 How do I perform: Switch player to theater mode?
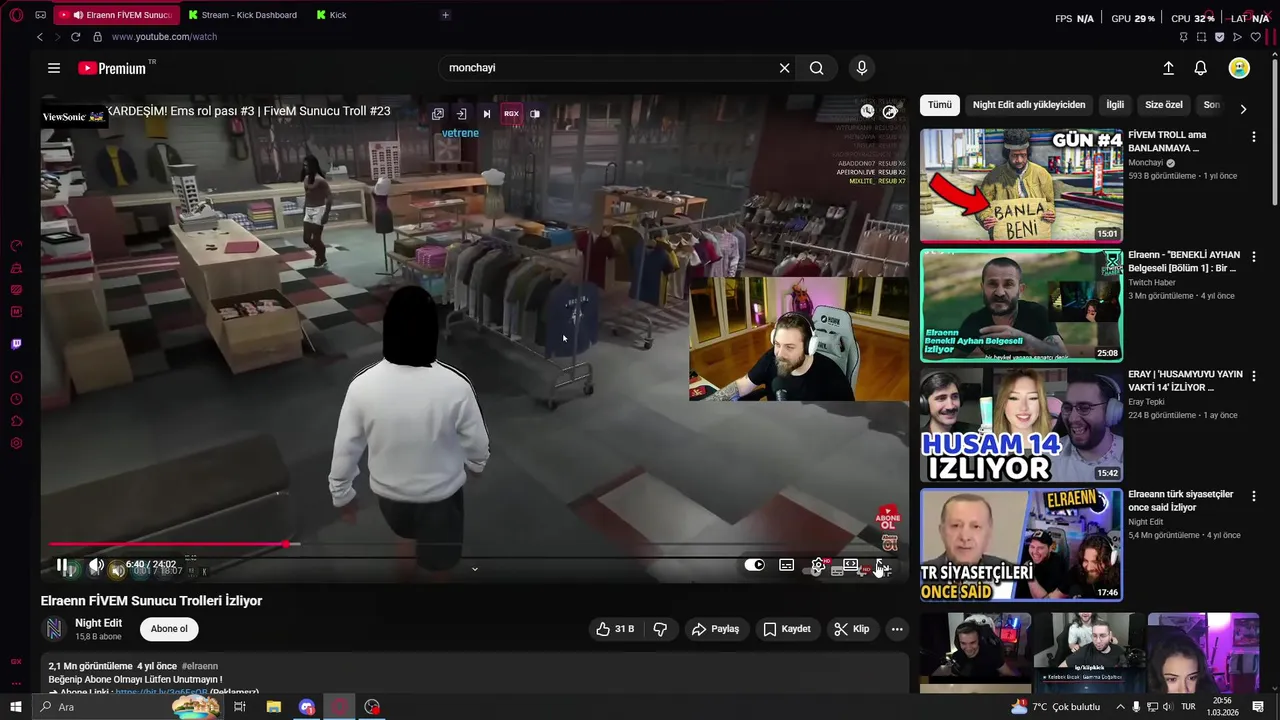(x=850, y=565)
